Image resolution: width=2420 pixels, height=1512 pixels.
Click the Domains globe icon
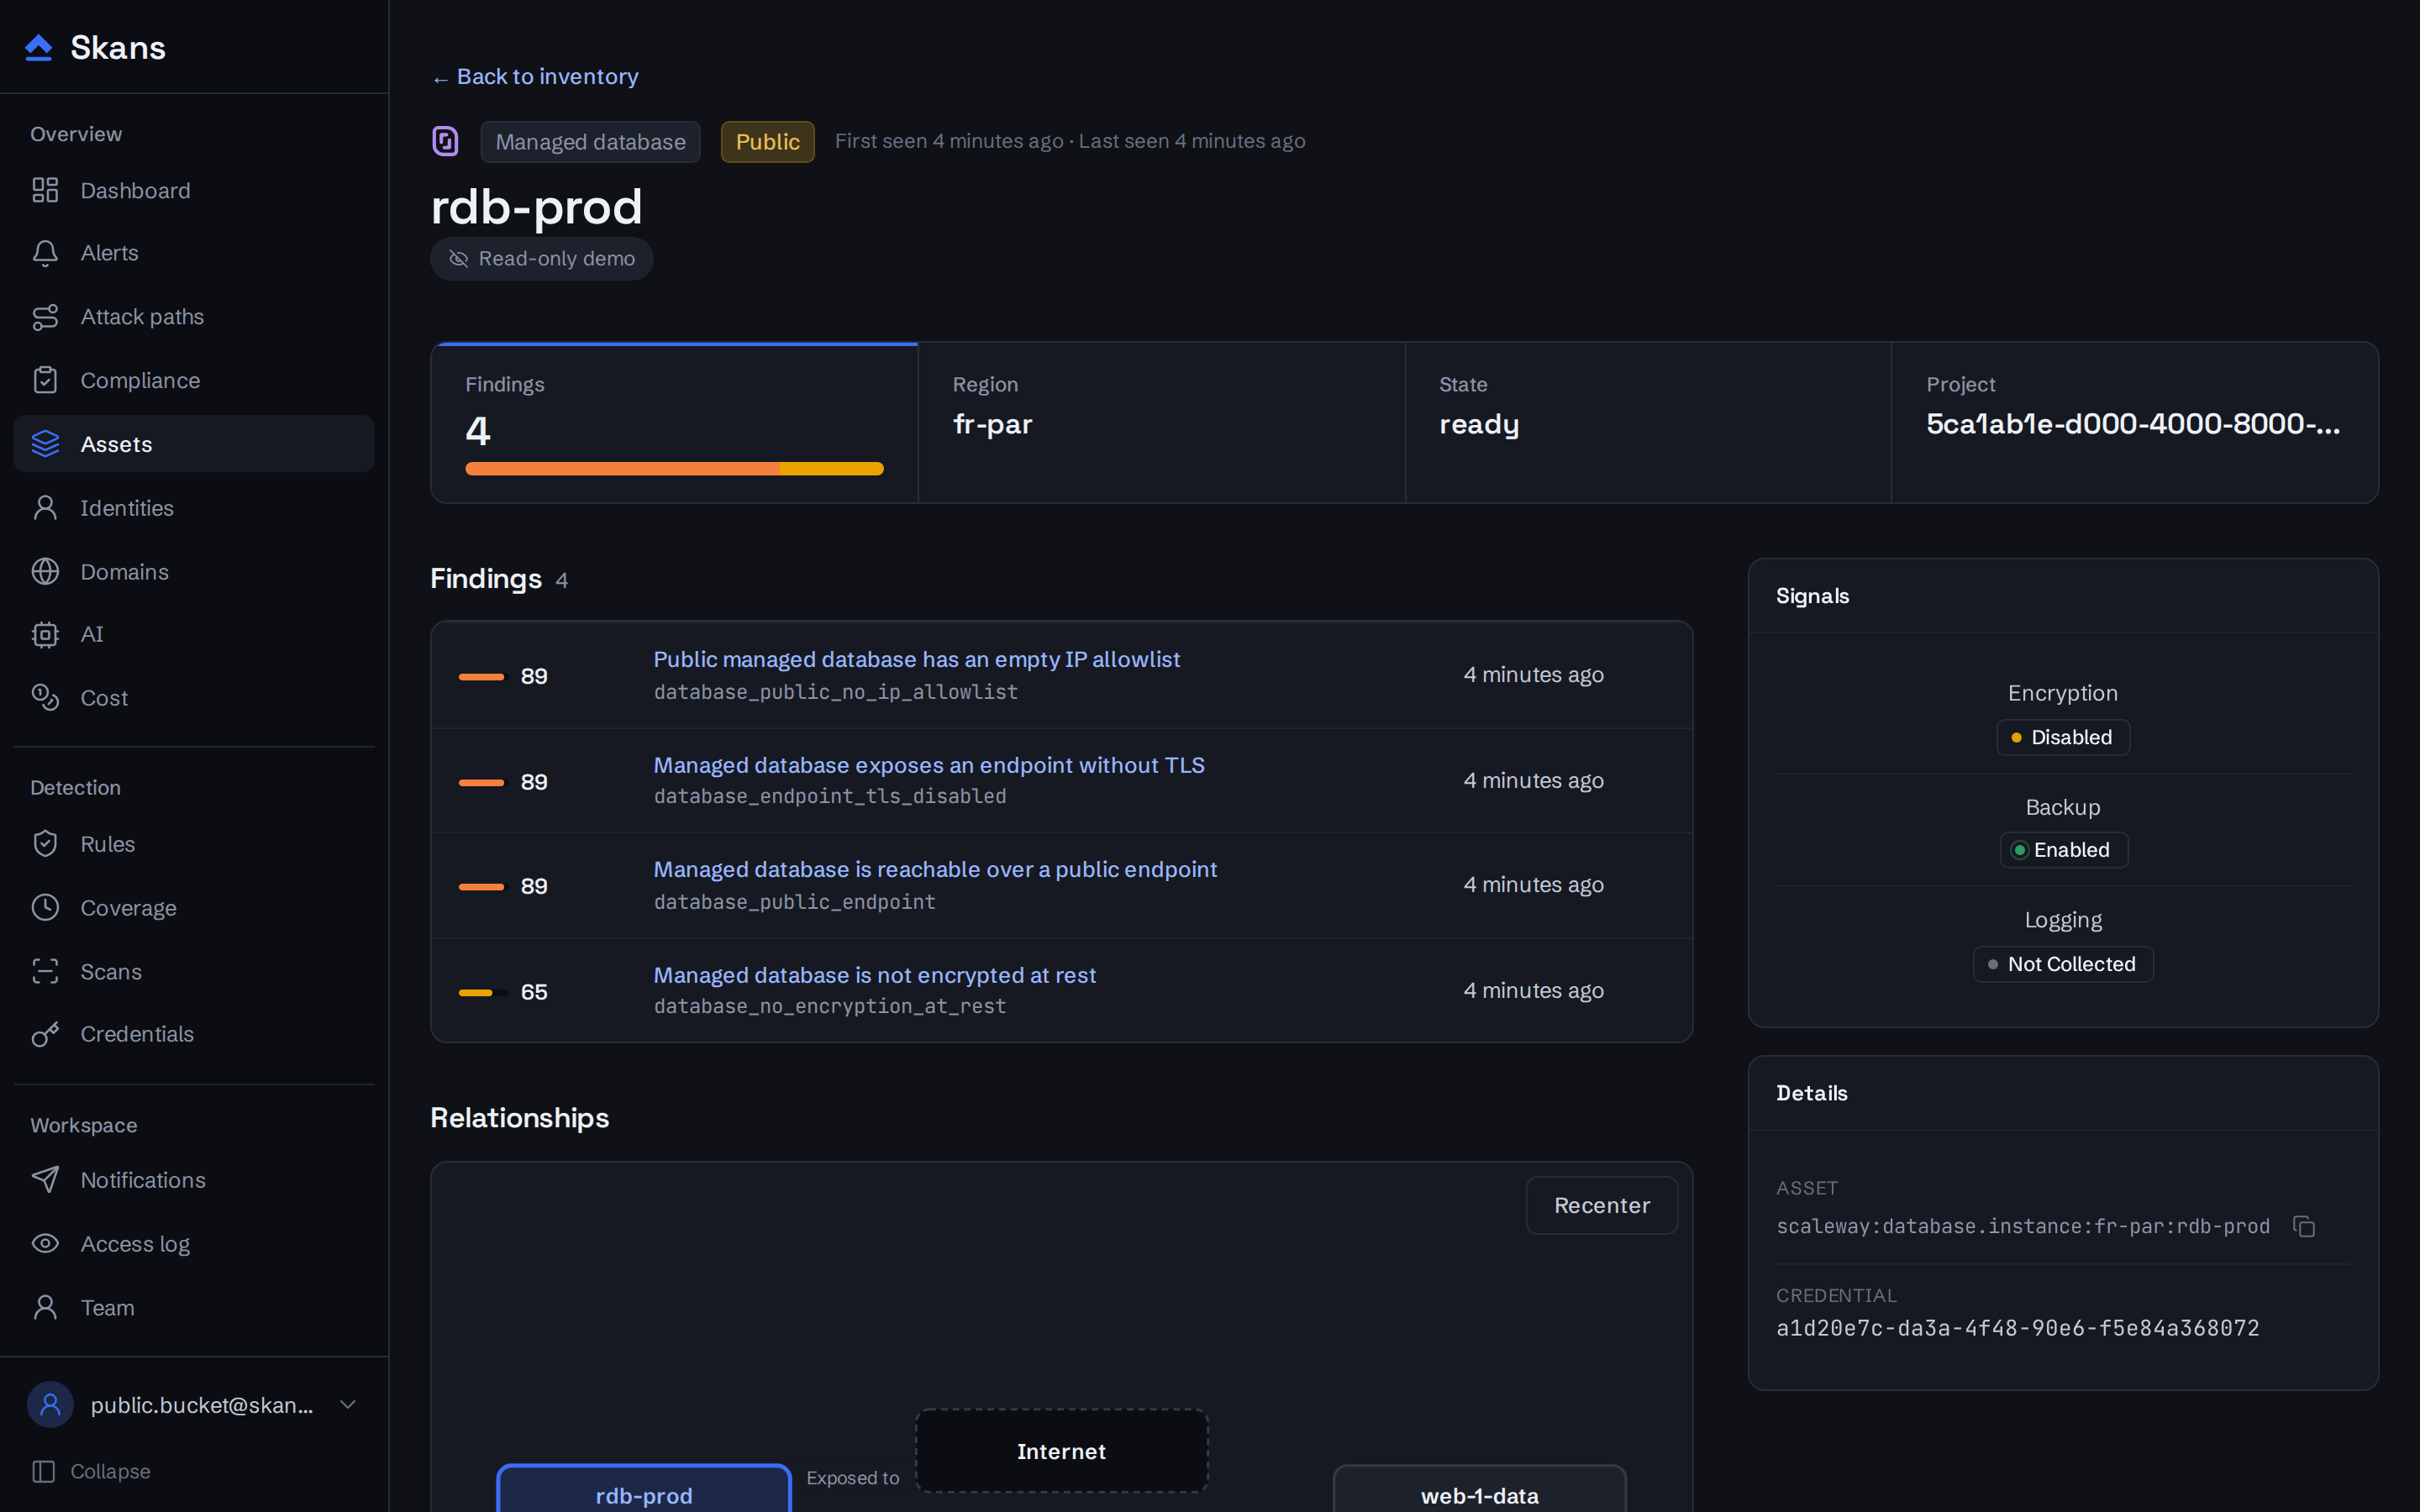click(45, 571)
